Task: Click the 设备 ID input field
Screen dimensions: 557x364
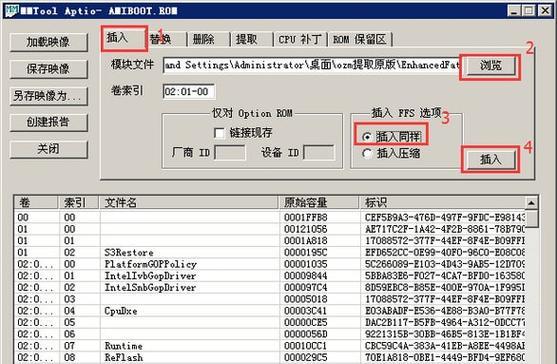Action: (319, 153)
